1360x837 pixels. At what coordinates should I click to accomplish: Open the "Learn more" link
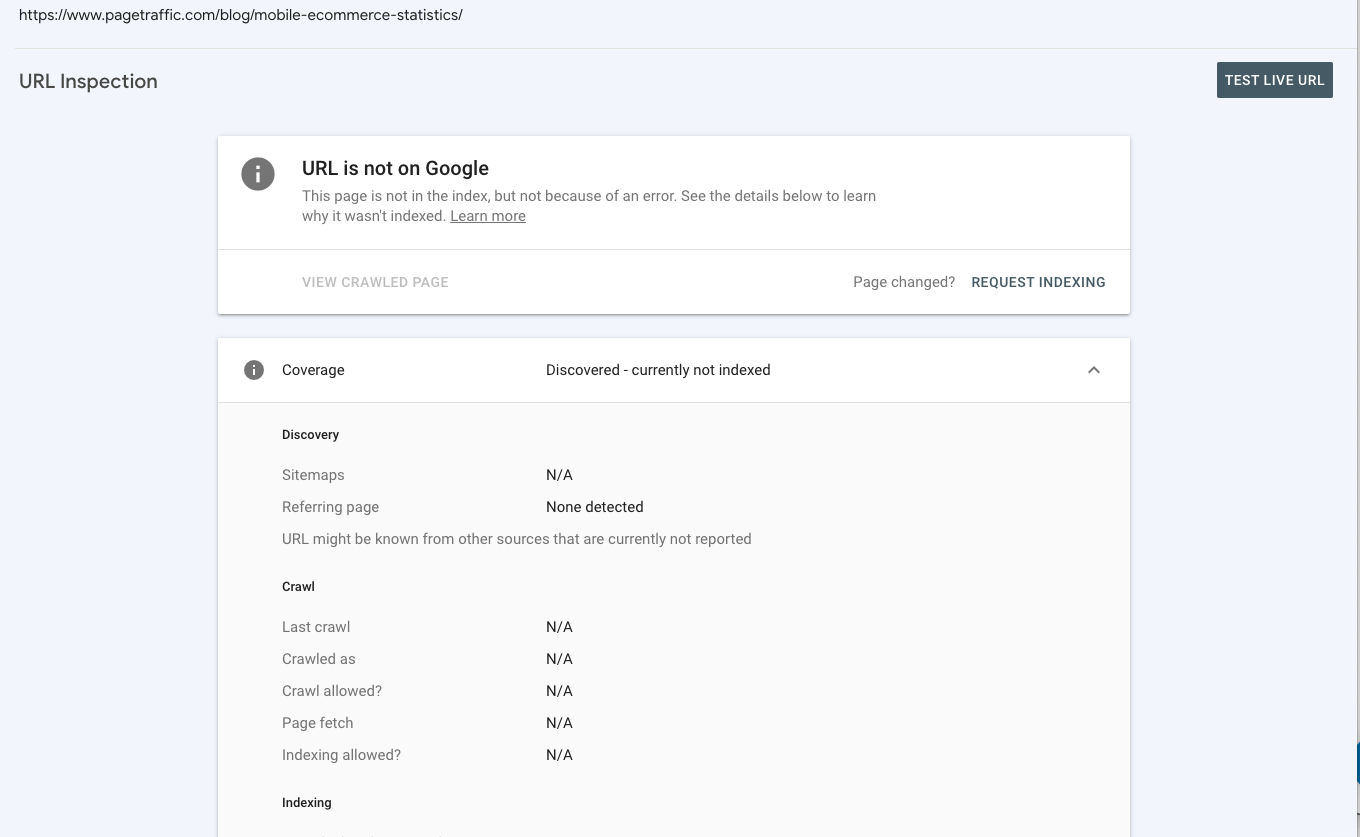487,216
